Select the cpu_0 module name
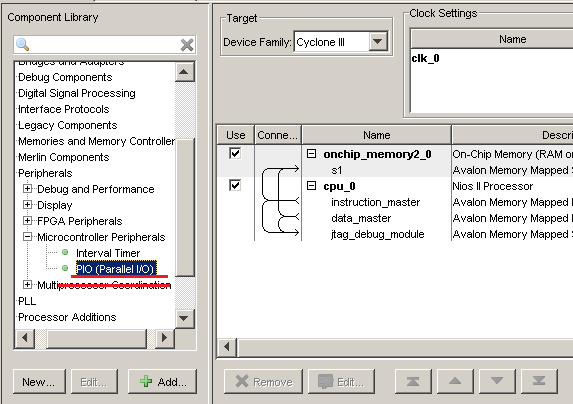 (339, 186)
